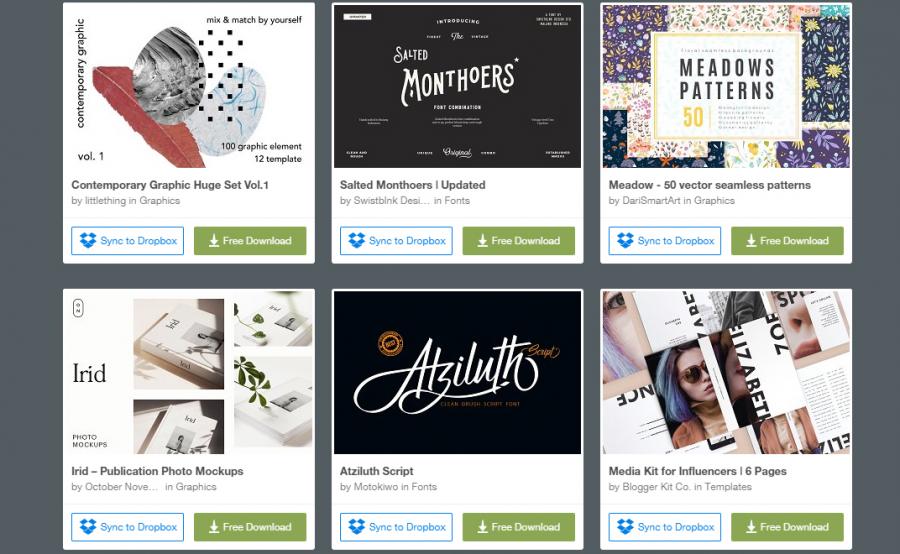Viewport: 900px width, 554px height.
Task: Sync Media Kit for Influencers to Dropbox
Action: pos(665,527)
